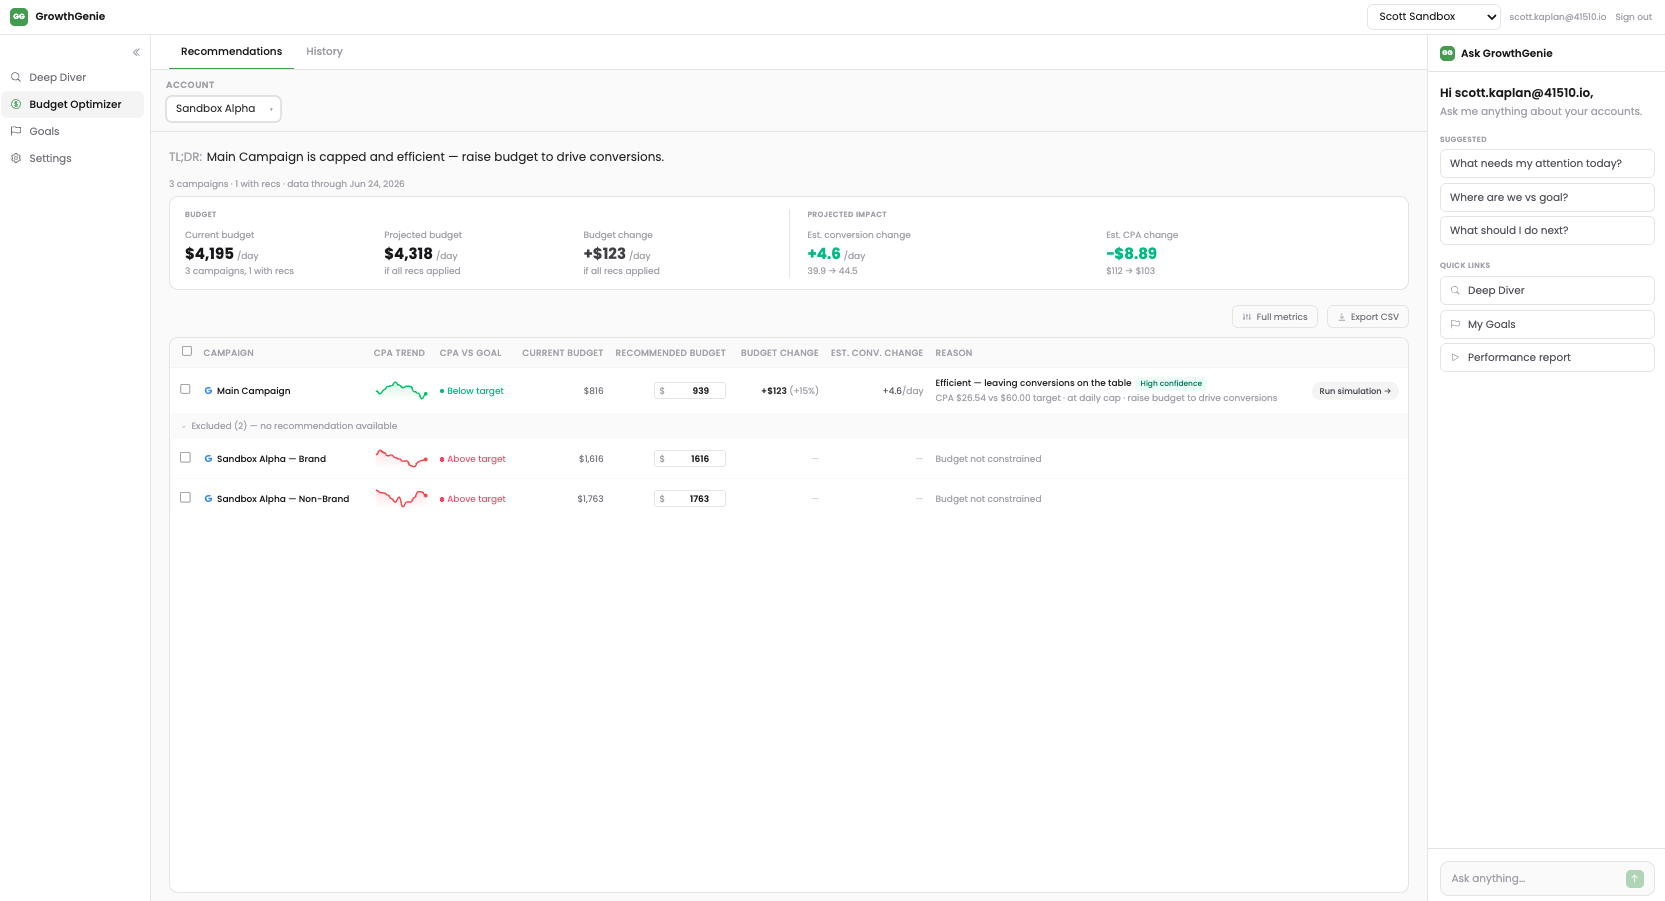Toggle the select-all campaigns checkbox
The width and height of the screenshot is (1665, 901).
(187, 351)
